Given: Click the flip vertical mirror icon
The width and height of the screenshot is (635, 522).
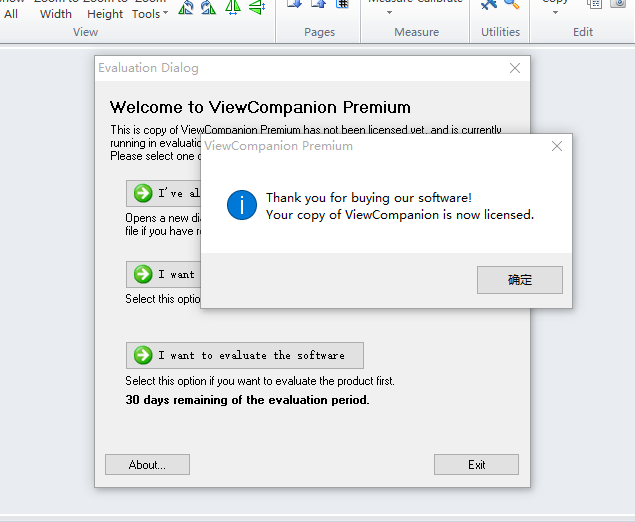Looking at the screenshot, I should click(x=256, y=8).
